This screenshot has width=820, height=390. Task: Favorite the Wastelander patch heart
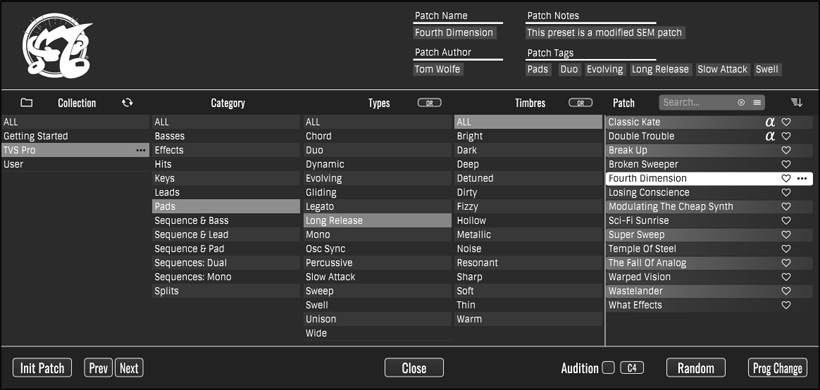click(786, 291)
